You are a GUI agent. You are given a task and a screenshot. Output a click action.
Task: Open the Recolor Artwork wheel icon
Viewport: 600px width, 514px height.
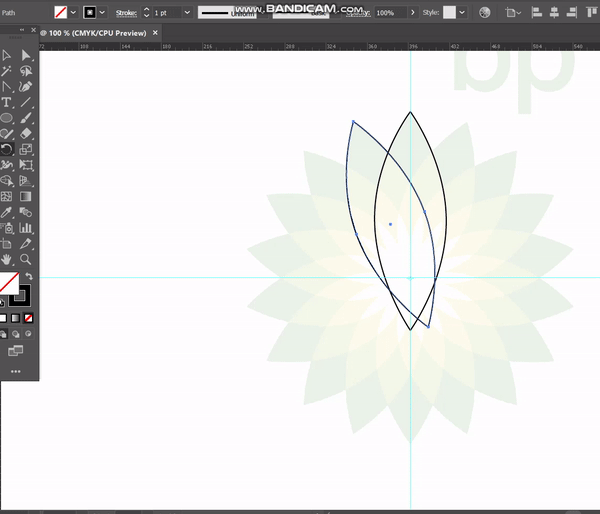point(484,13)
